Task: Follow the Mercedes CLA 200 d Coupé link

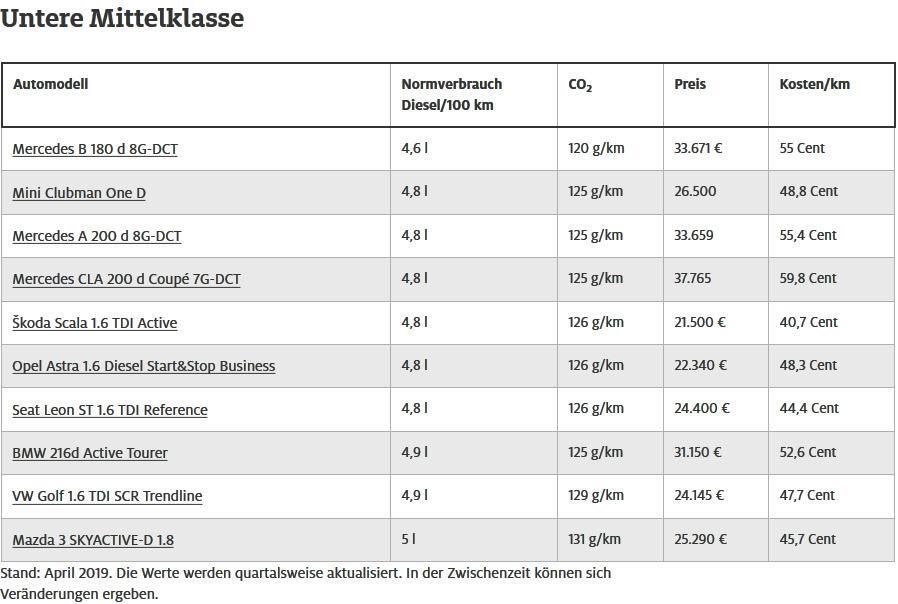Action: point(126,279)
